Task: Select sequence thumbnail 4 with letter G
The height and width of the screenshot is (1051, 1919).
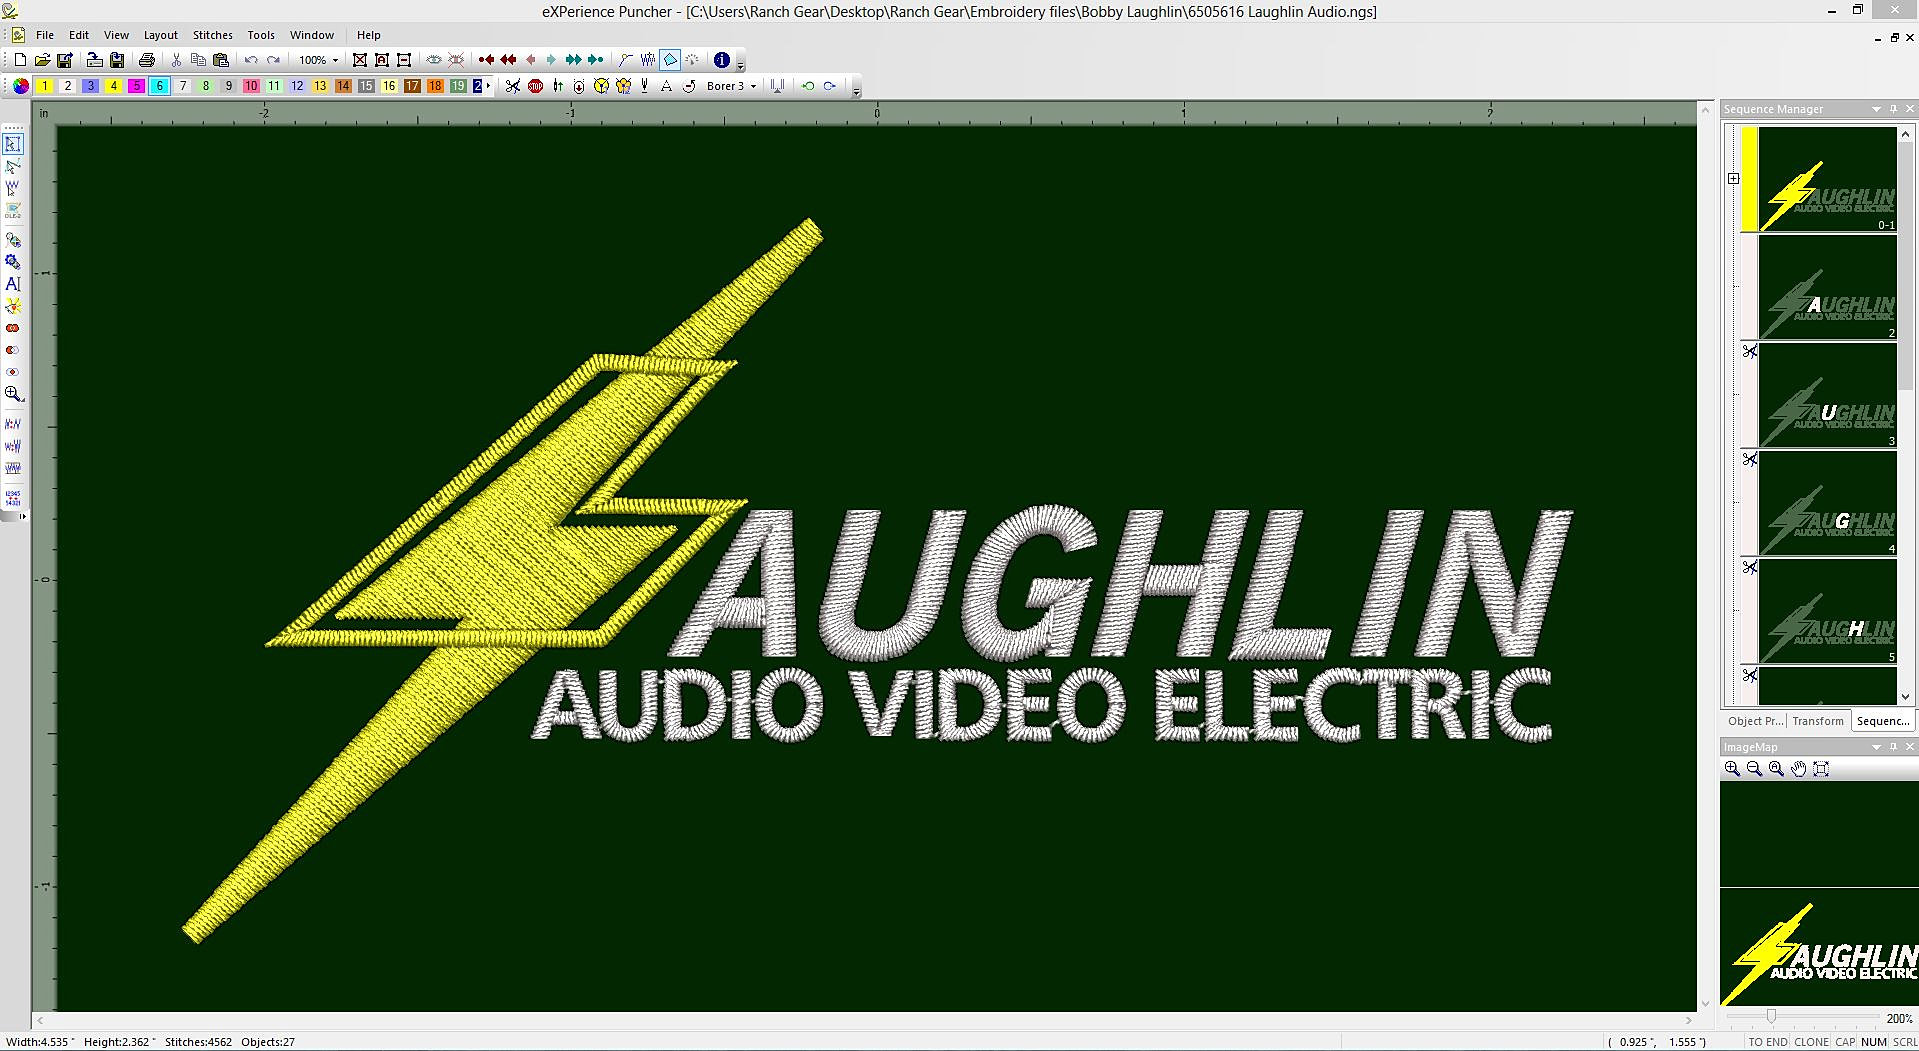Action: pyautogui.click(x=1827, y=504)
